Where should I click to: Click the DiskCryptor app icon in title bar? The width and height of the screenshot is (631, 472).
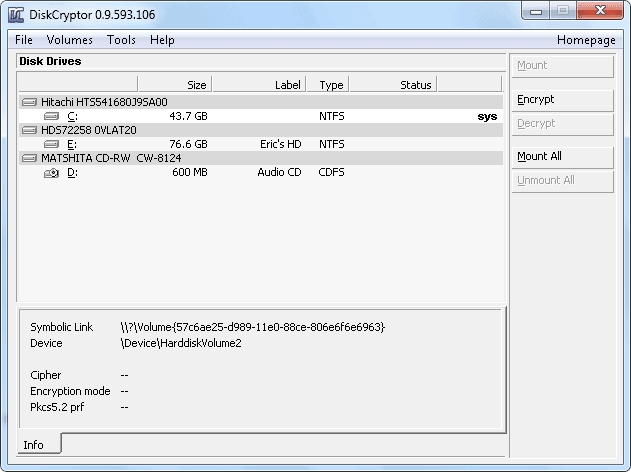pyautogui.click(x=16, y=15)
